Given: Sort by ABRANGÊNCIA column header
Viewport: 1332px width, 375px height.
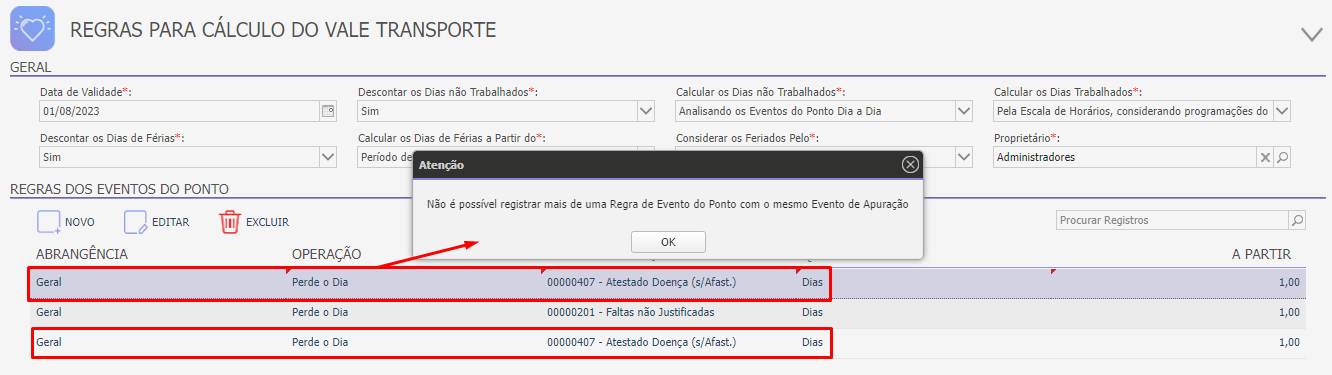Looking at the screenshot, I should pyautogui.click(x=81, y=254).
